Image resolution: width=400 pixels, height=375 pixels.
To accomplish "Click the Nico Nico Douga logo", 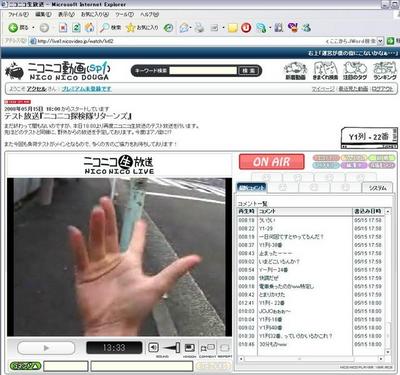I will 57,71.
